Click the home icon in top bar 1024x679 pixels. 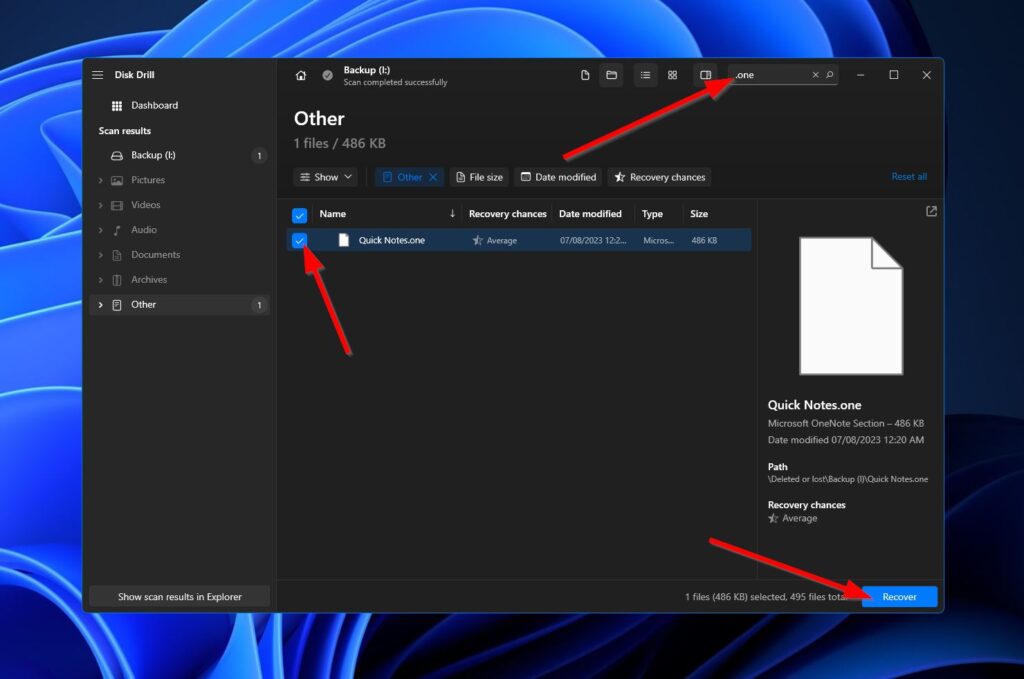coord(301,76)
